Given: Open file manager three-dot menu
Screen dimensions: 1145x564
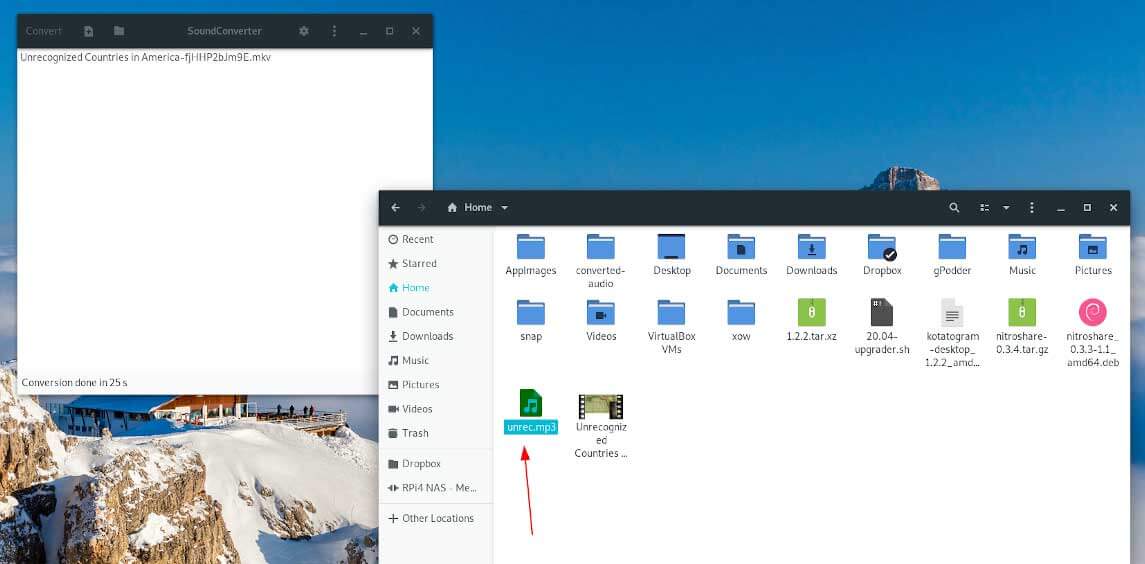Looking at the screenshot, I should tap(1031, 207).
